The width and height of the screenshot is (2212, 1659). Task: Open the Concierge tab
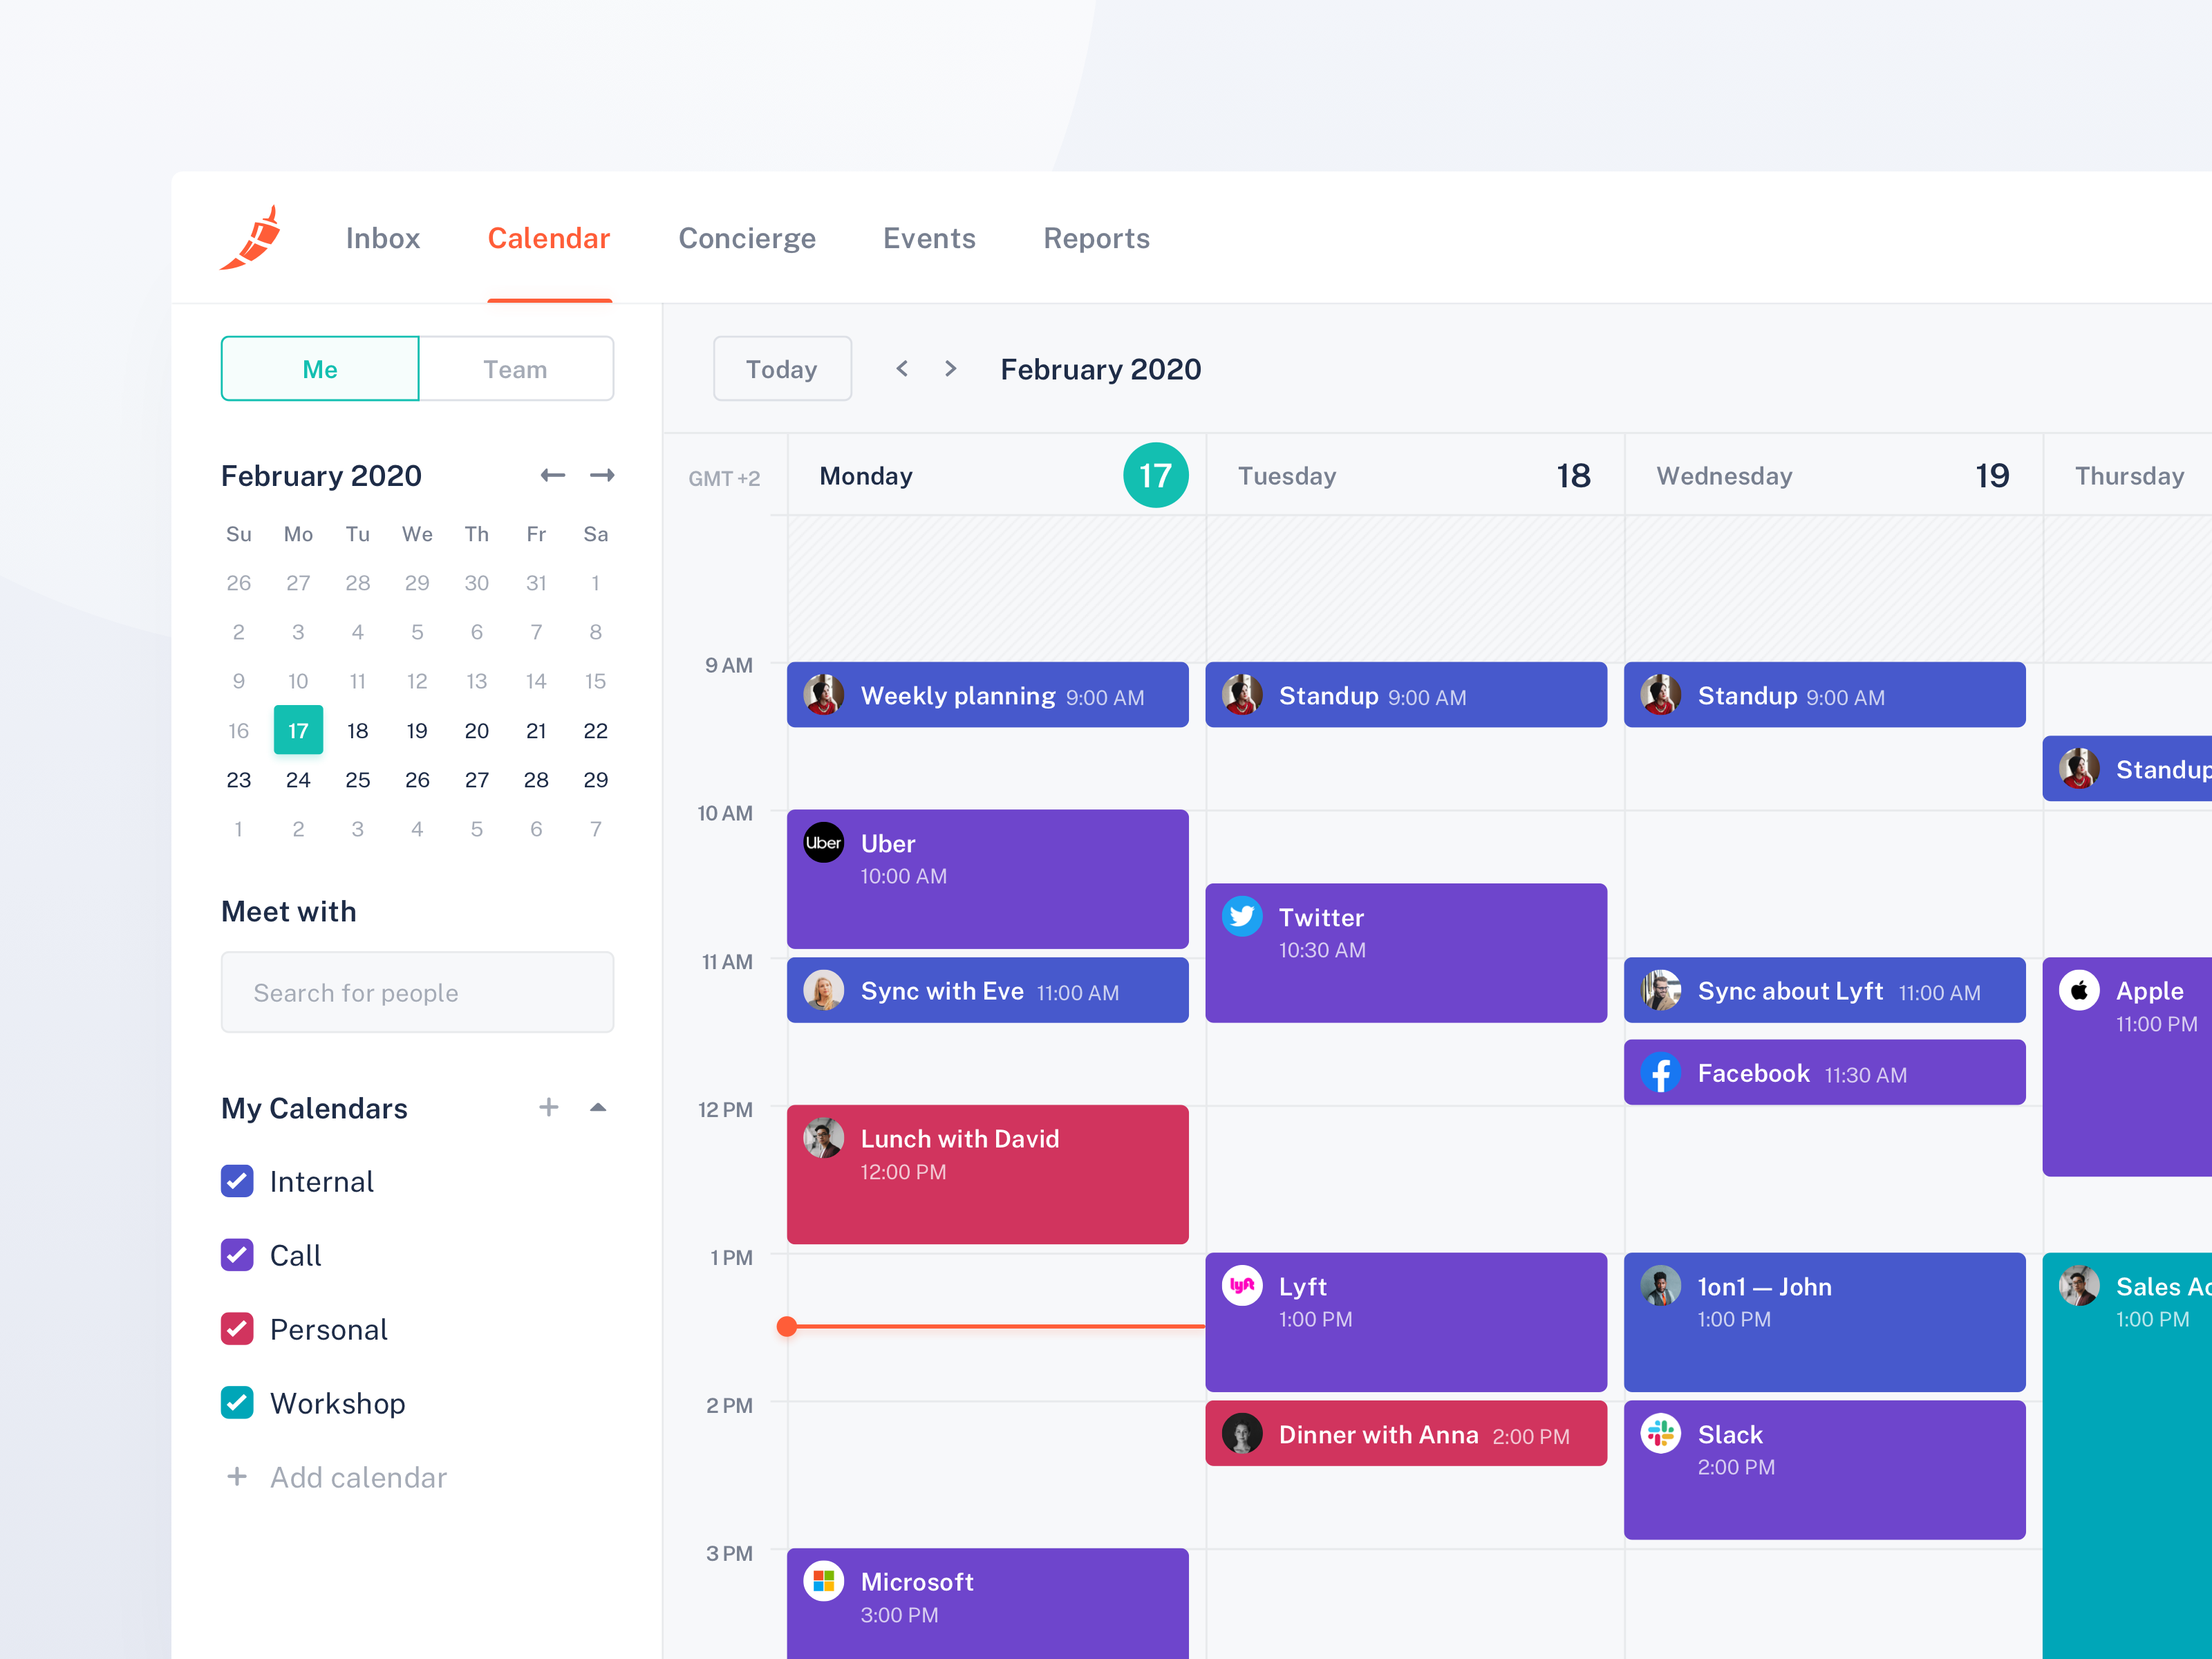(x=747, y=238)
